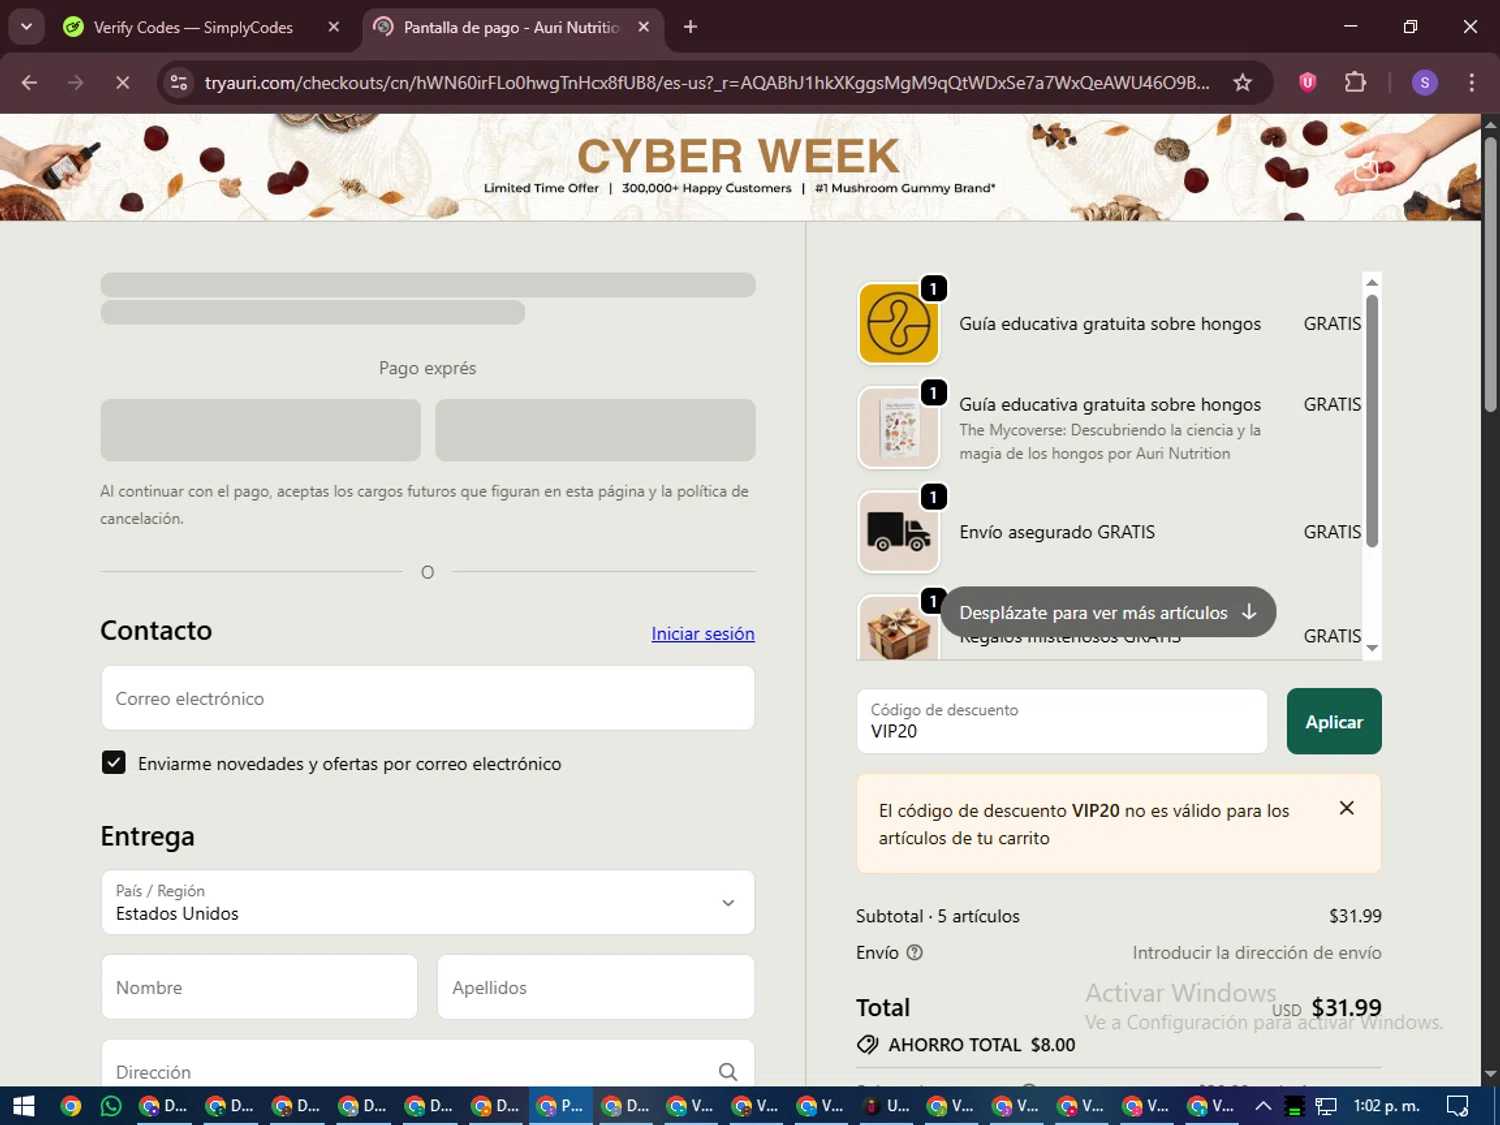Close the Verify Codes — SimplyCodes tab
Screen dimensions: 1500x1125
click(334, 27)
